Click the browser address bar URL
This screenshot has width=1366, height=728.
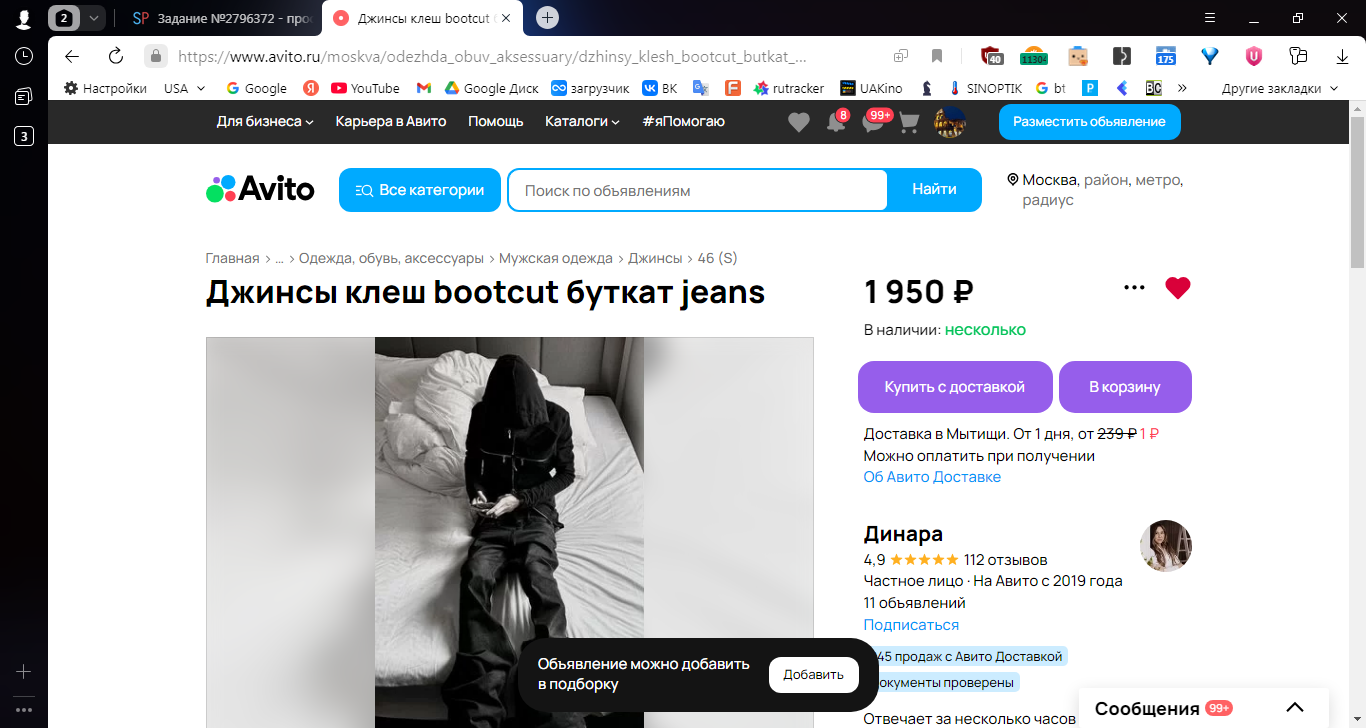492,56
